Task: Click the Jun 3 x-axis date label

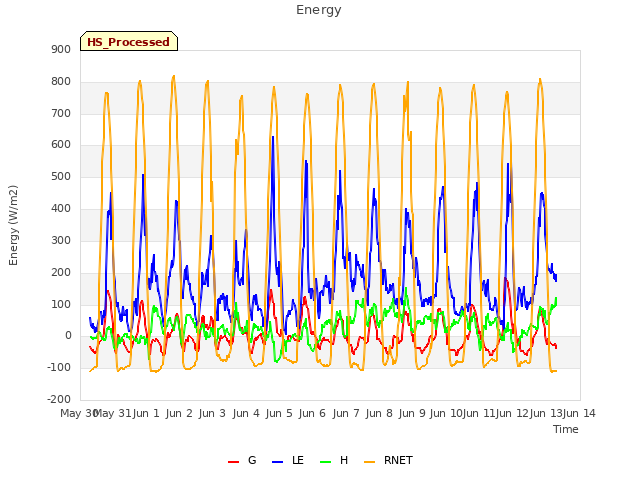Action: (x=212, y=413)
